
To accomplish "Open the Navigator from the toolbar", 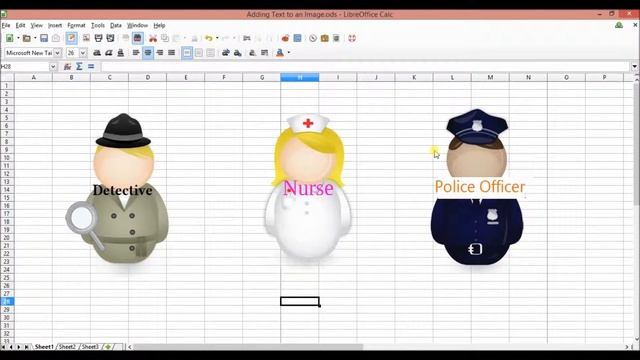I will (313, 38).
